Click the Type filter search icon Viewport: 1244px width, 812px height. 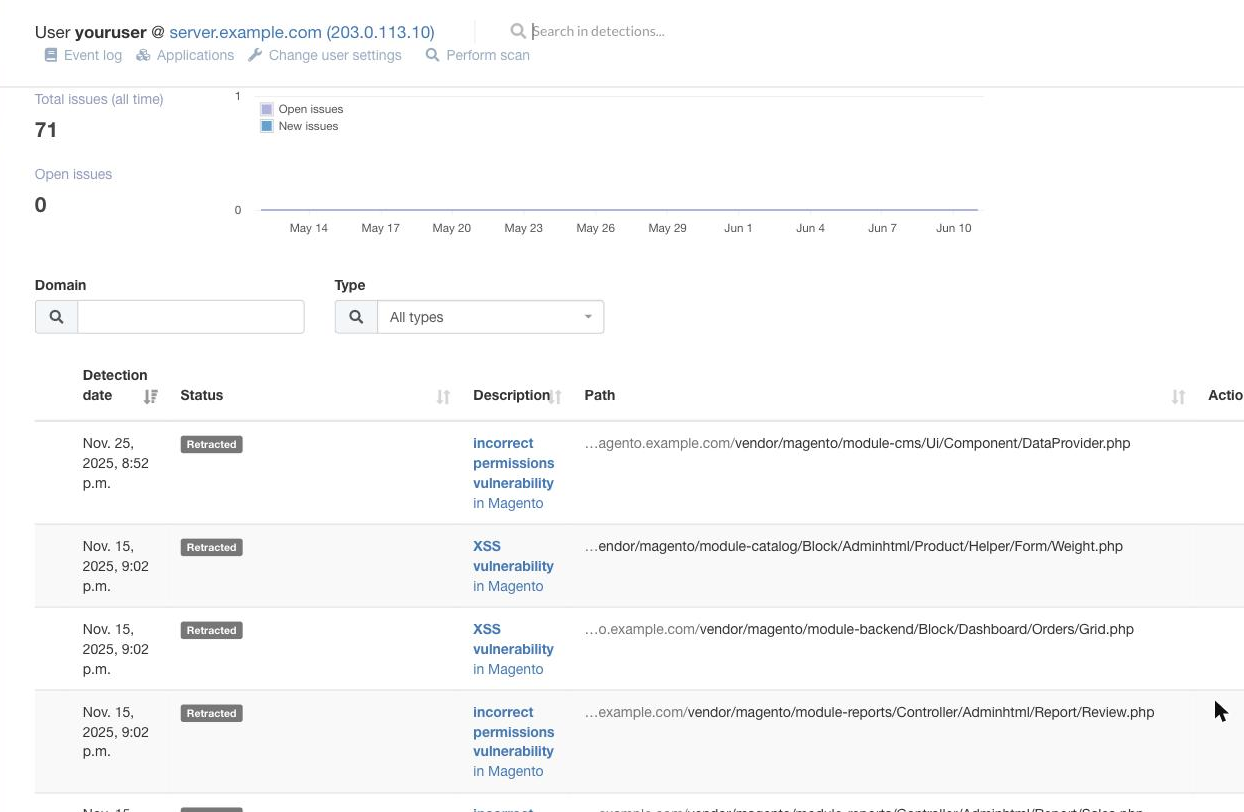point(356,317)
